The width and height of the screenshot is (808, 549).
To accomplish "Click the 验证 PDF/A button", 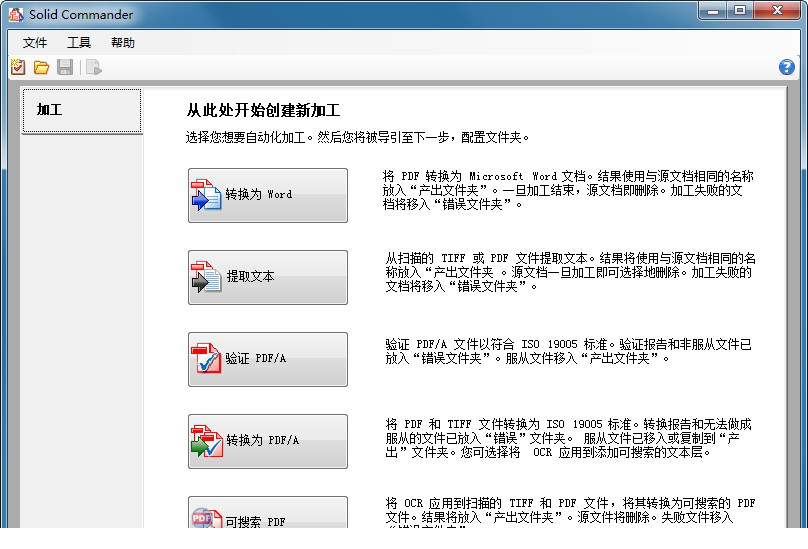I will 268,359.
